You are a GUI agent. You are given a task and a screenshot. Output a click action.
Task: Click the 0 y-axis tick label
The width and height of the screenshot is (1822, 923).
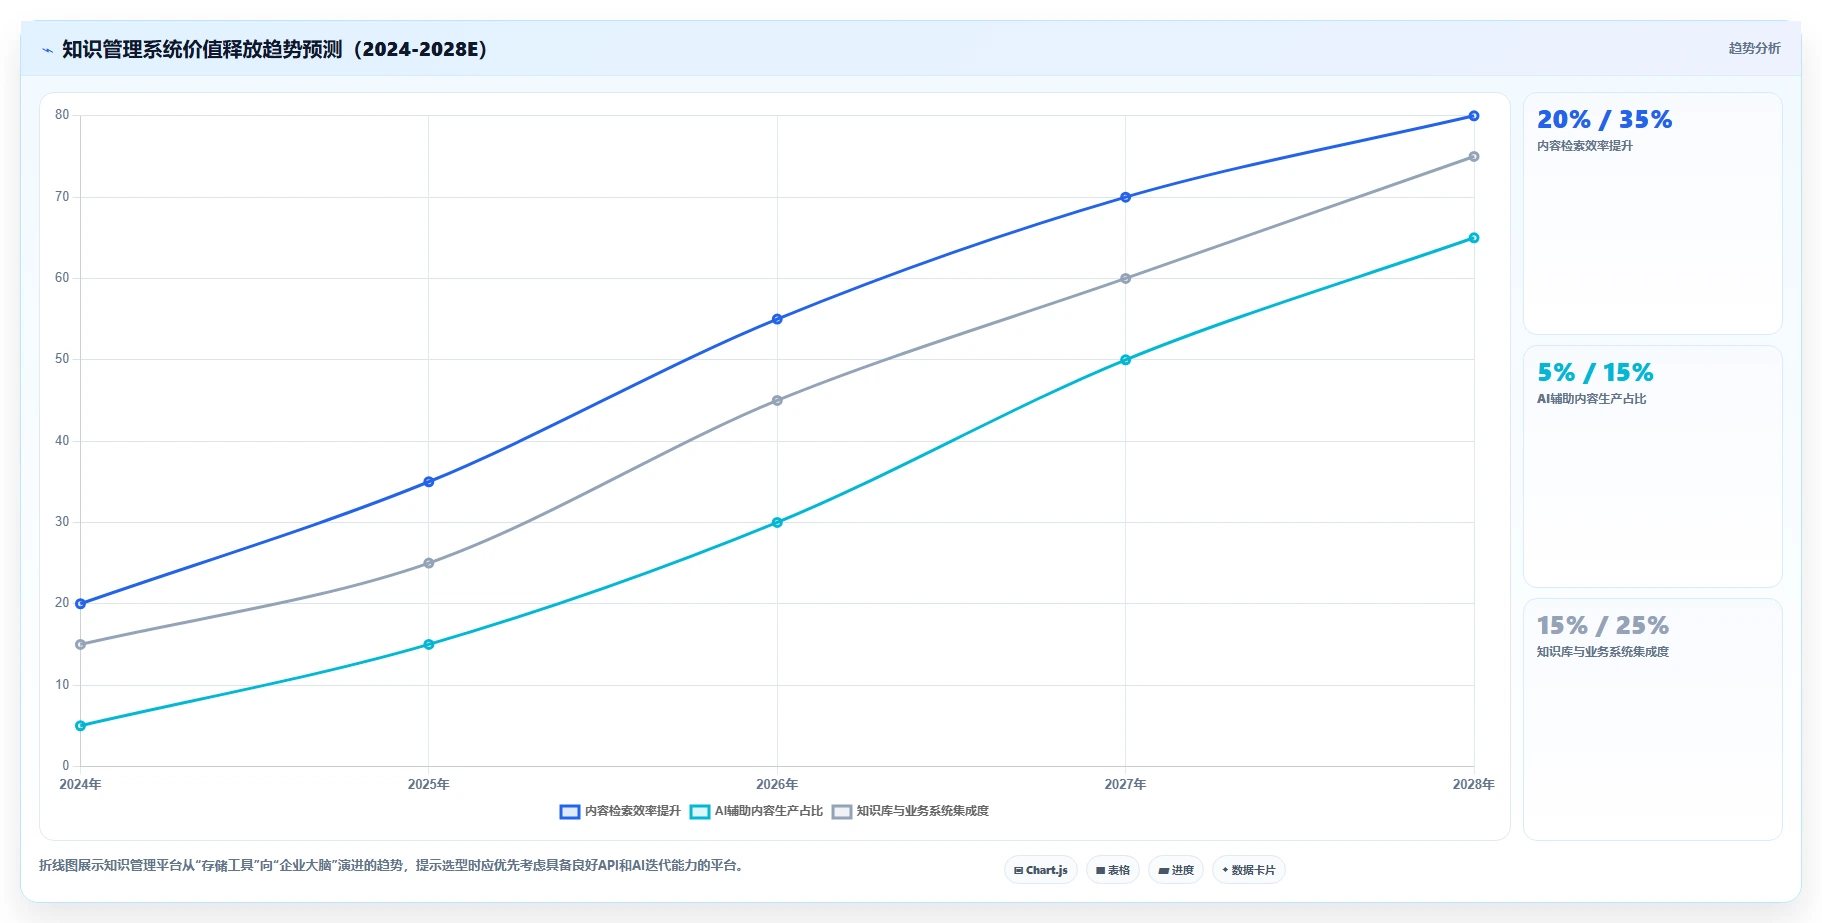point(66,766)
